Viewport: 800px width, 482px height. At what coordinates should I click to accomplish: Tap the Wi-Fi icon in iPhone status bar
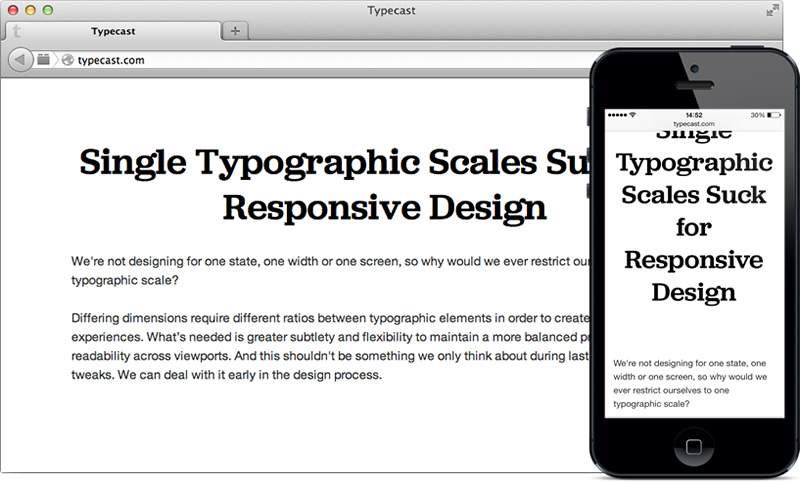[633, 115]
